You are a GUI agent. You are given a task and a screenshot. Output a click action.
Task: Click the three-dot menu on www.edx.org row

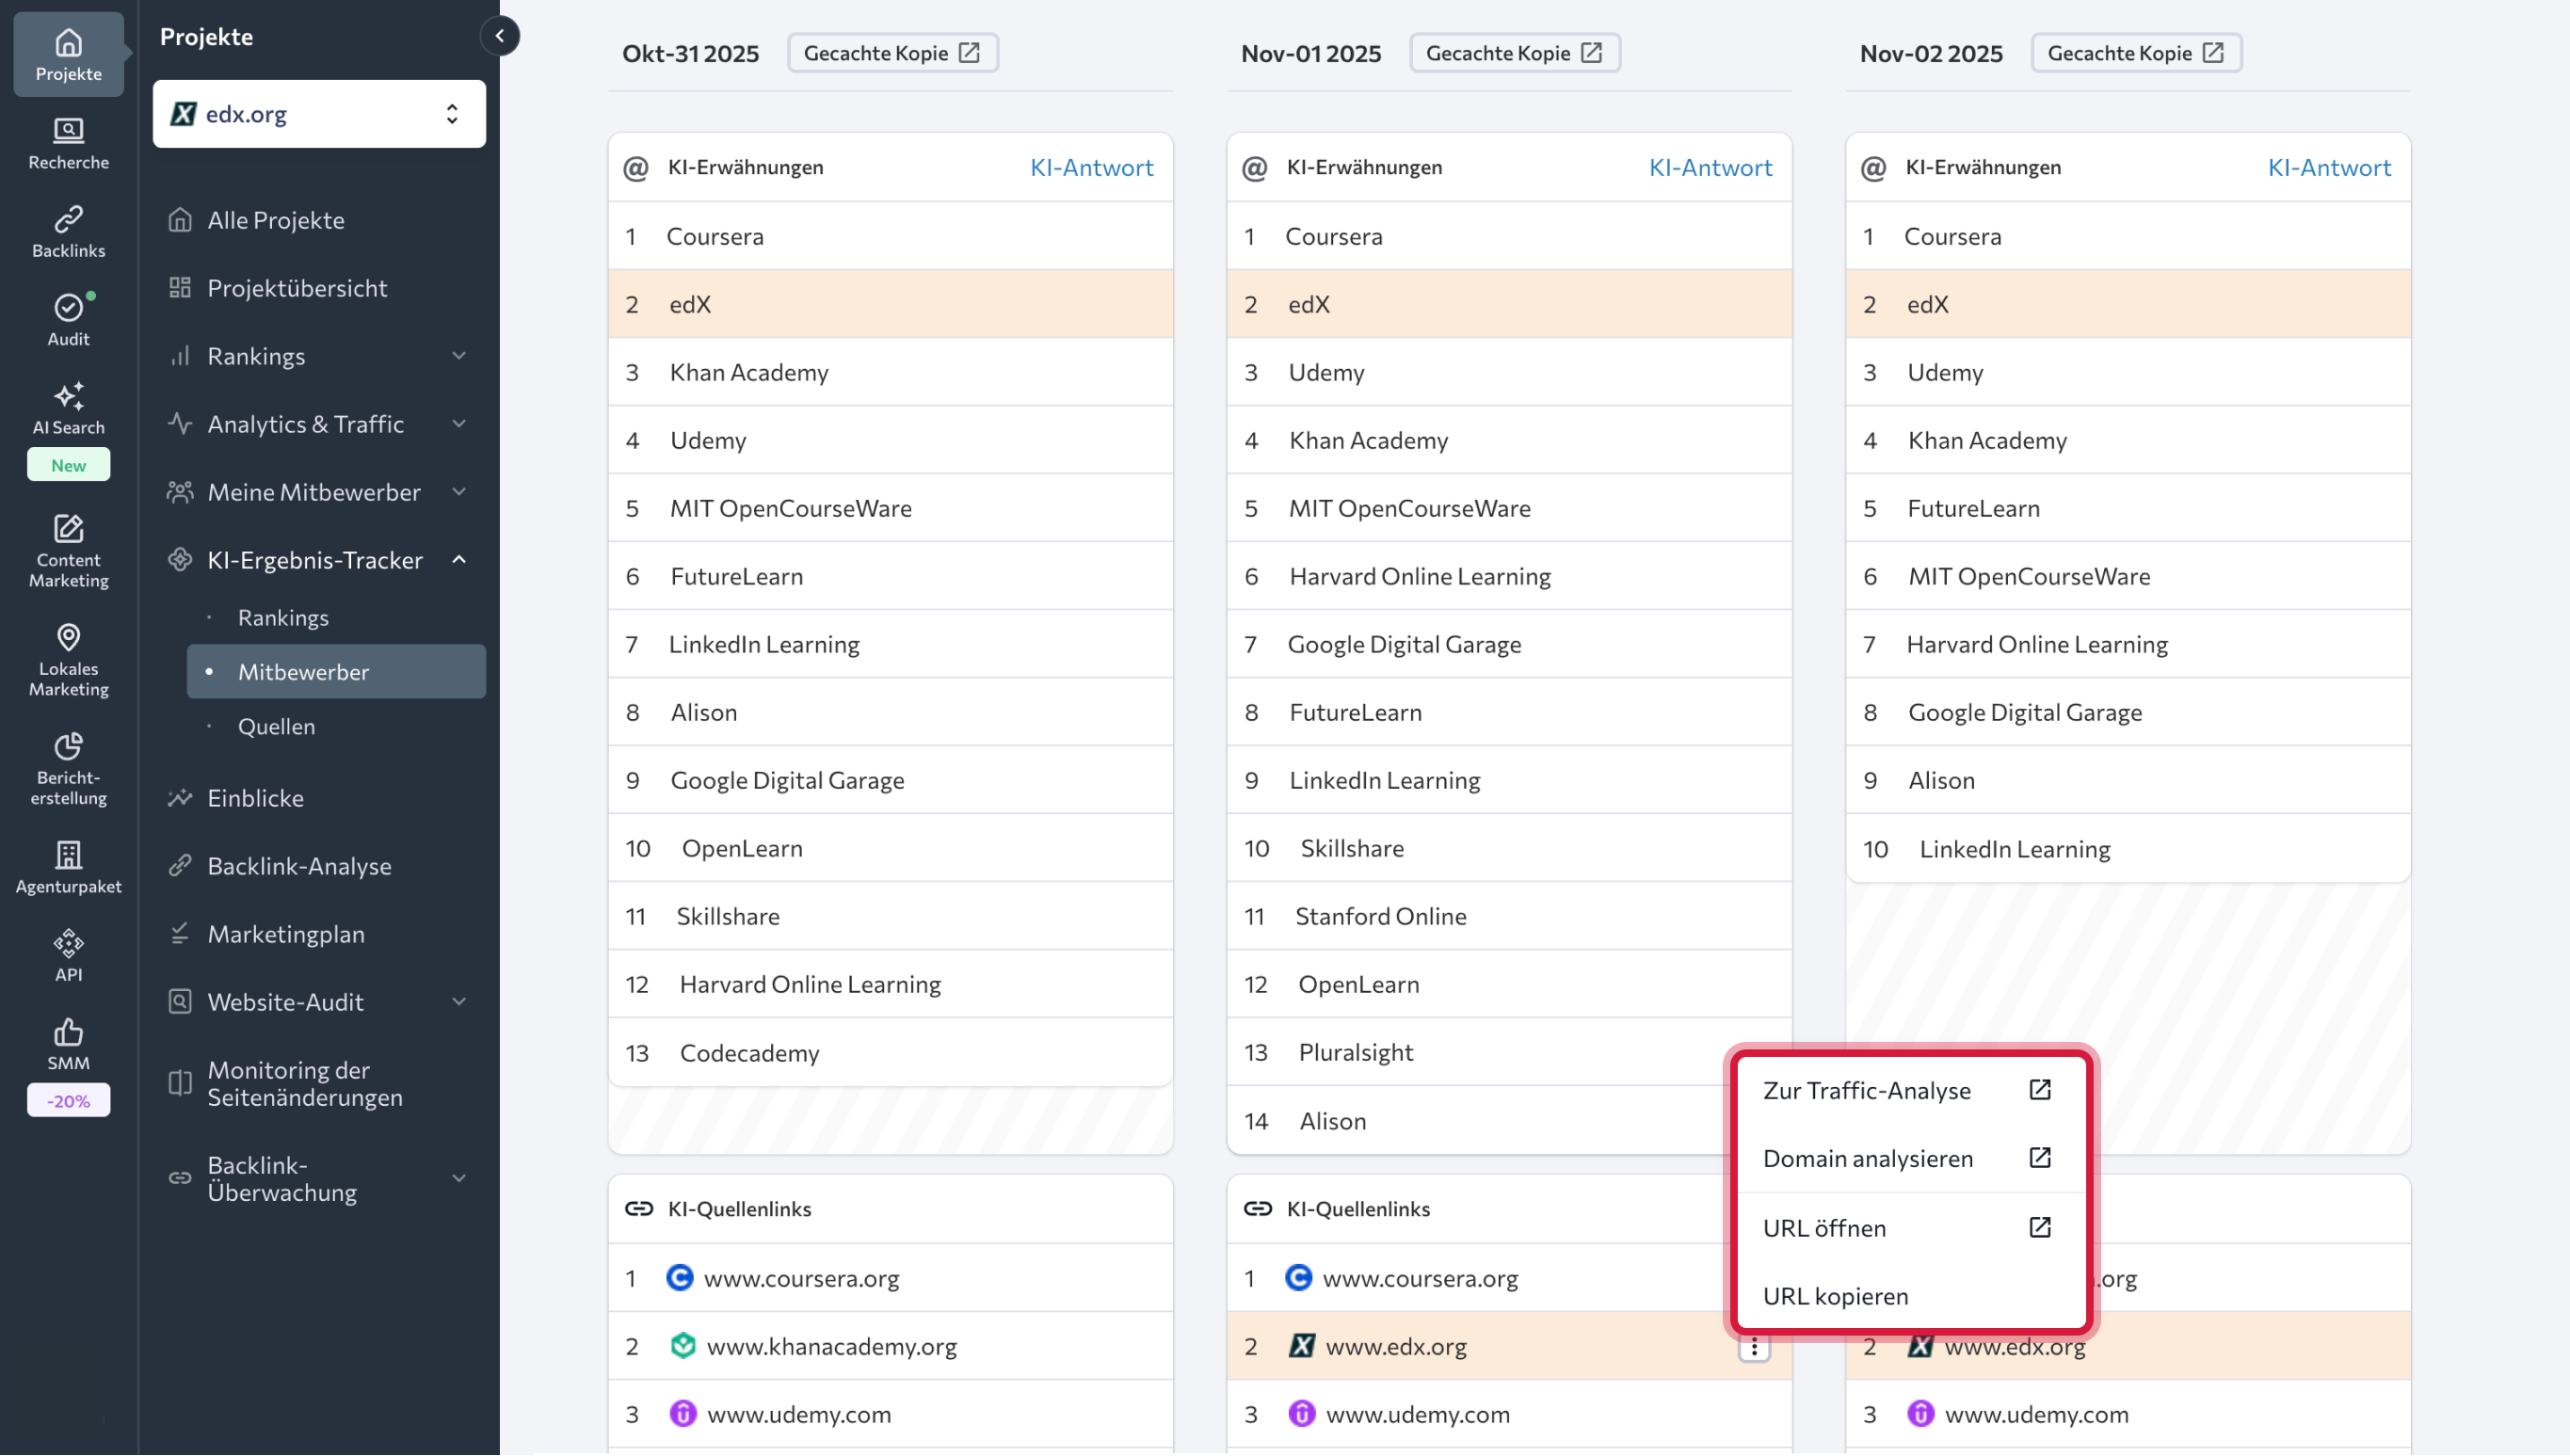coord(1754,1347)
